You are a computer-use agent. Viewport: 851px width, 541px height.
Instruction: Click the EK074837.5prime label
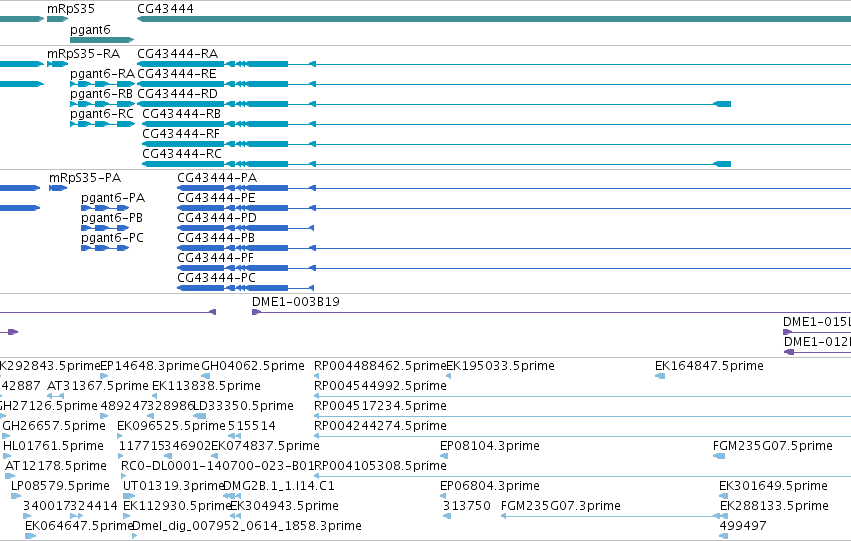(x=265, y=447)
